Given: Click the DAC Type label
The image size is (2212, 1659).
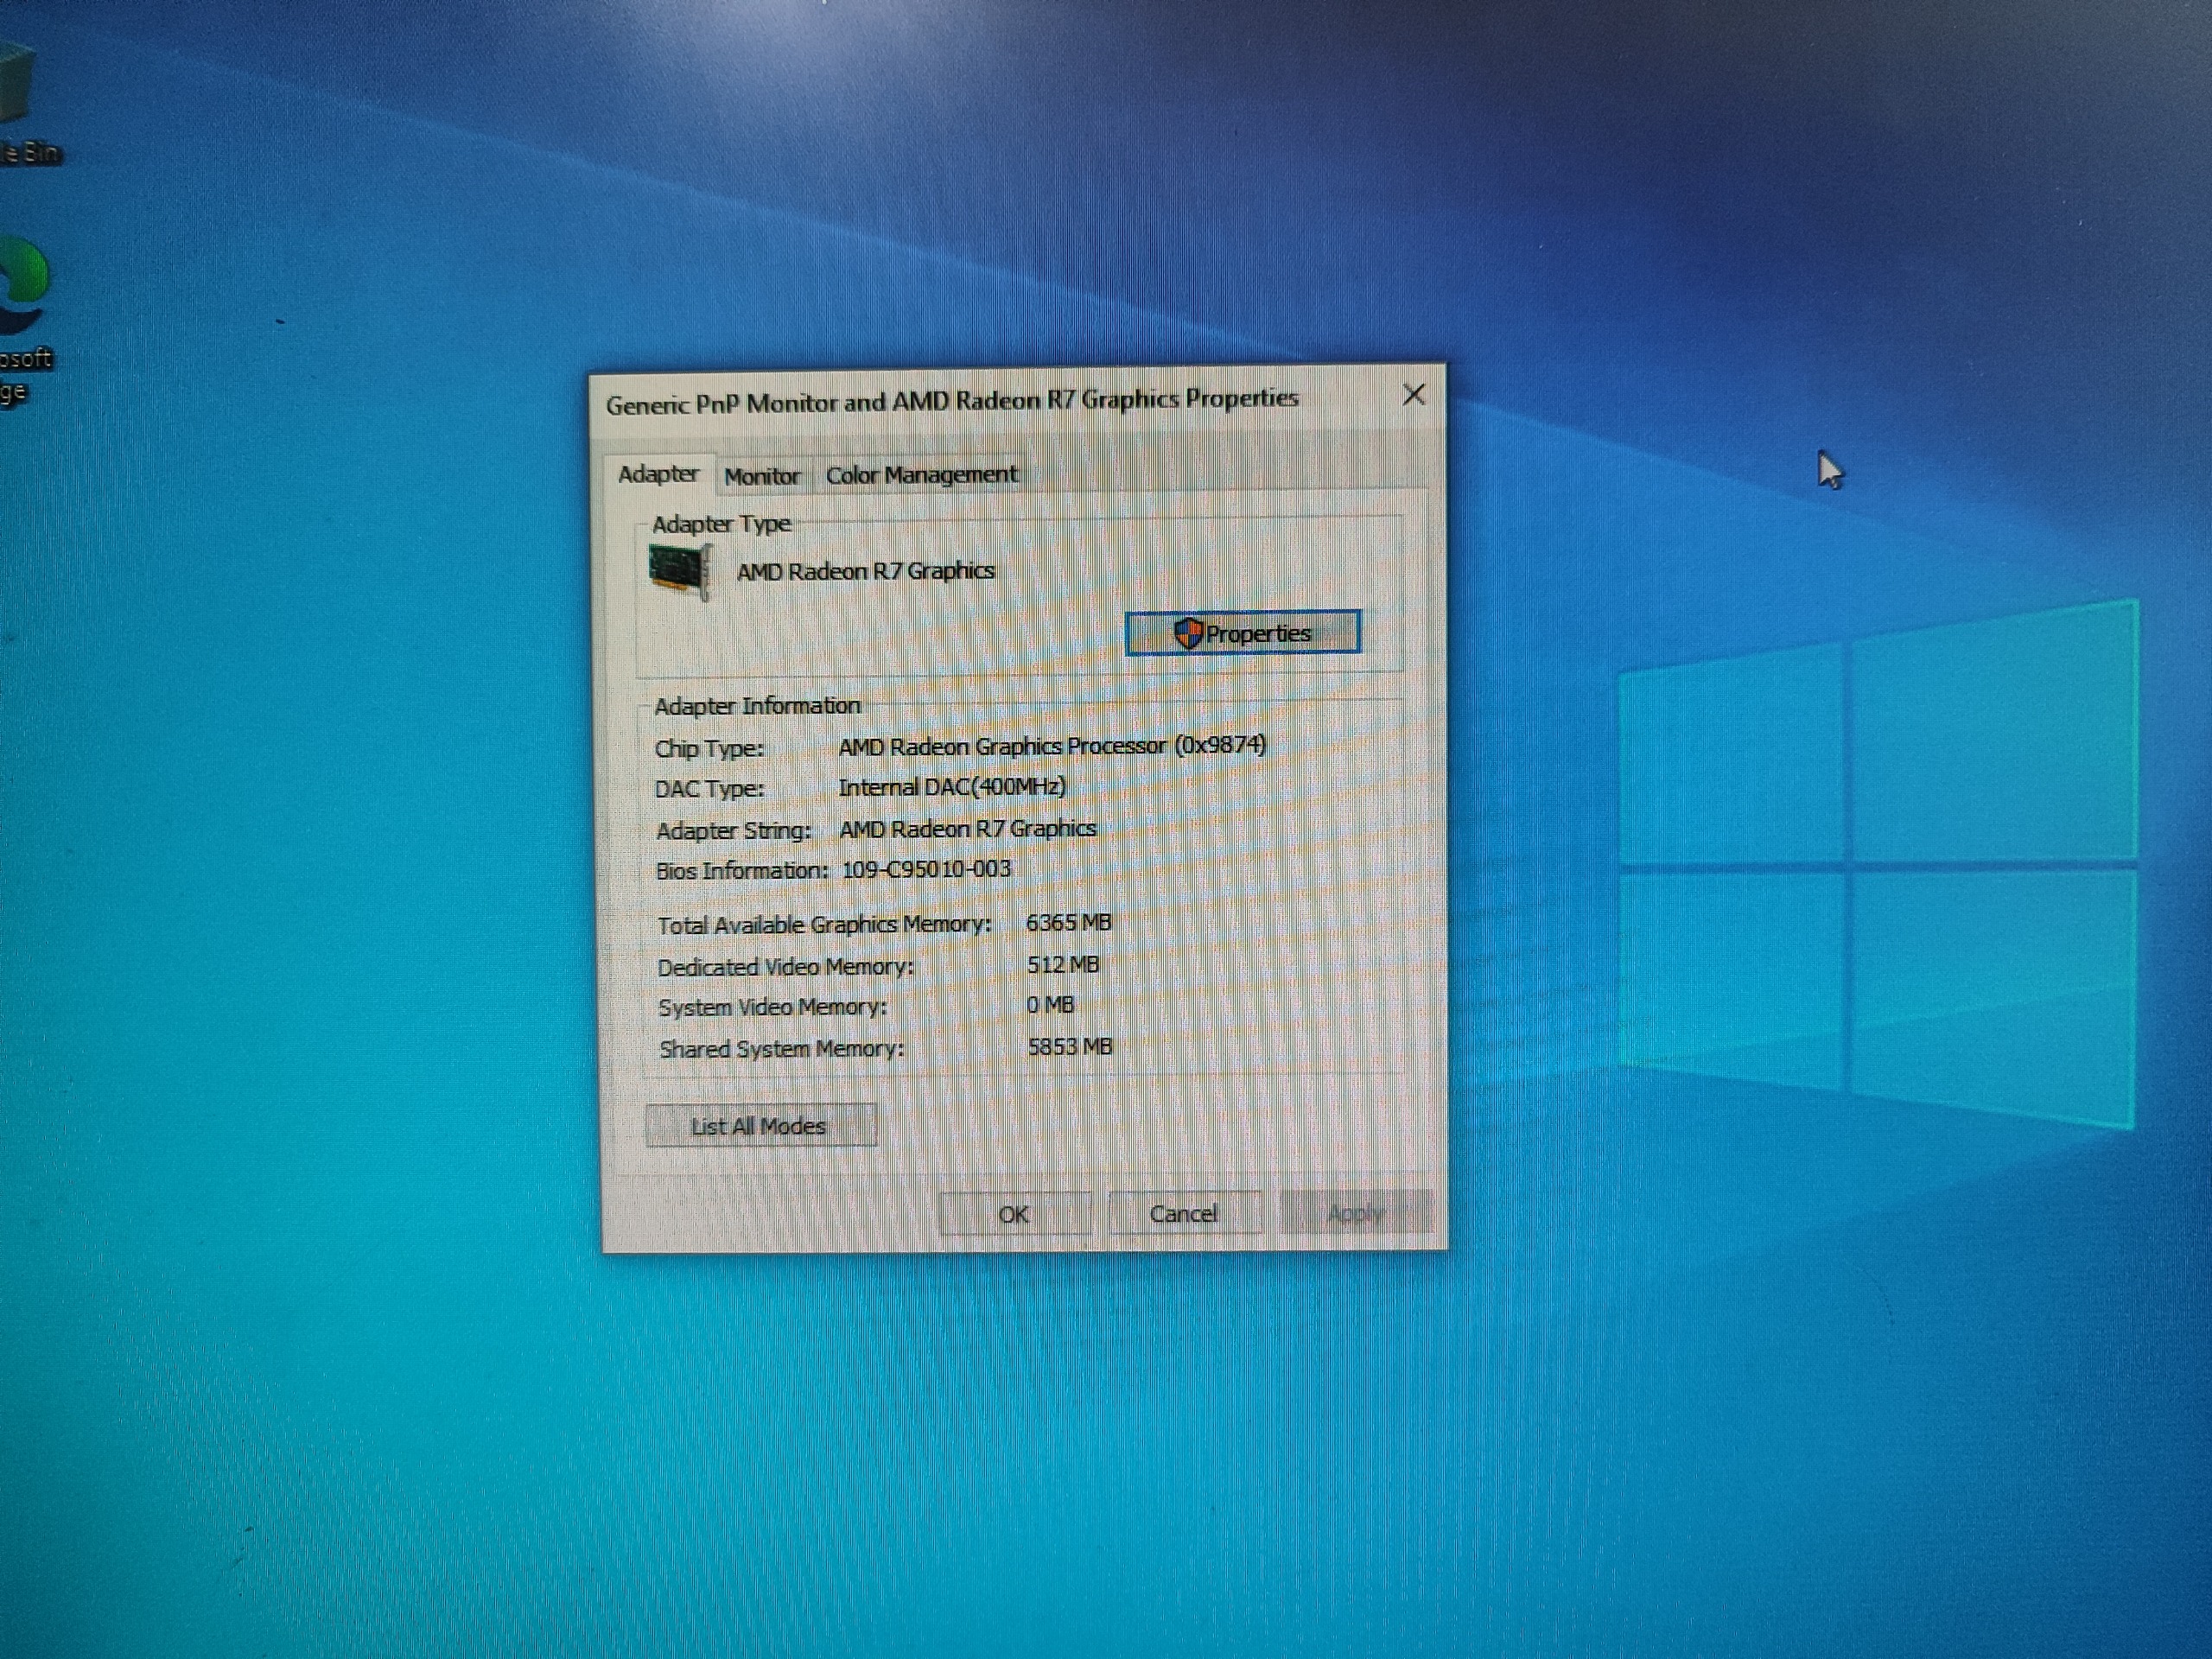Looking at the screenshot, I should pos(709,789).
